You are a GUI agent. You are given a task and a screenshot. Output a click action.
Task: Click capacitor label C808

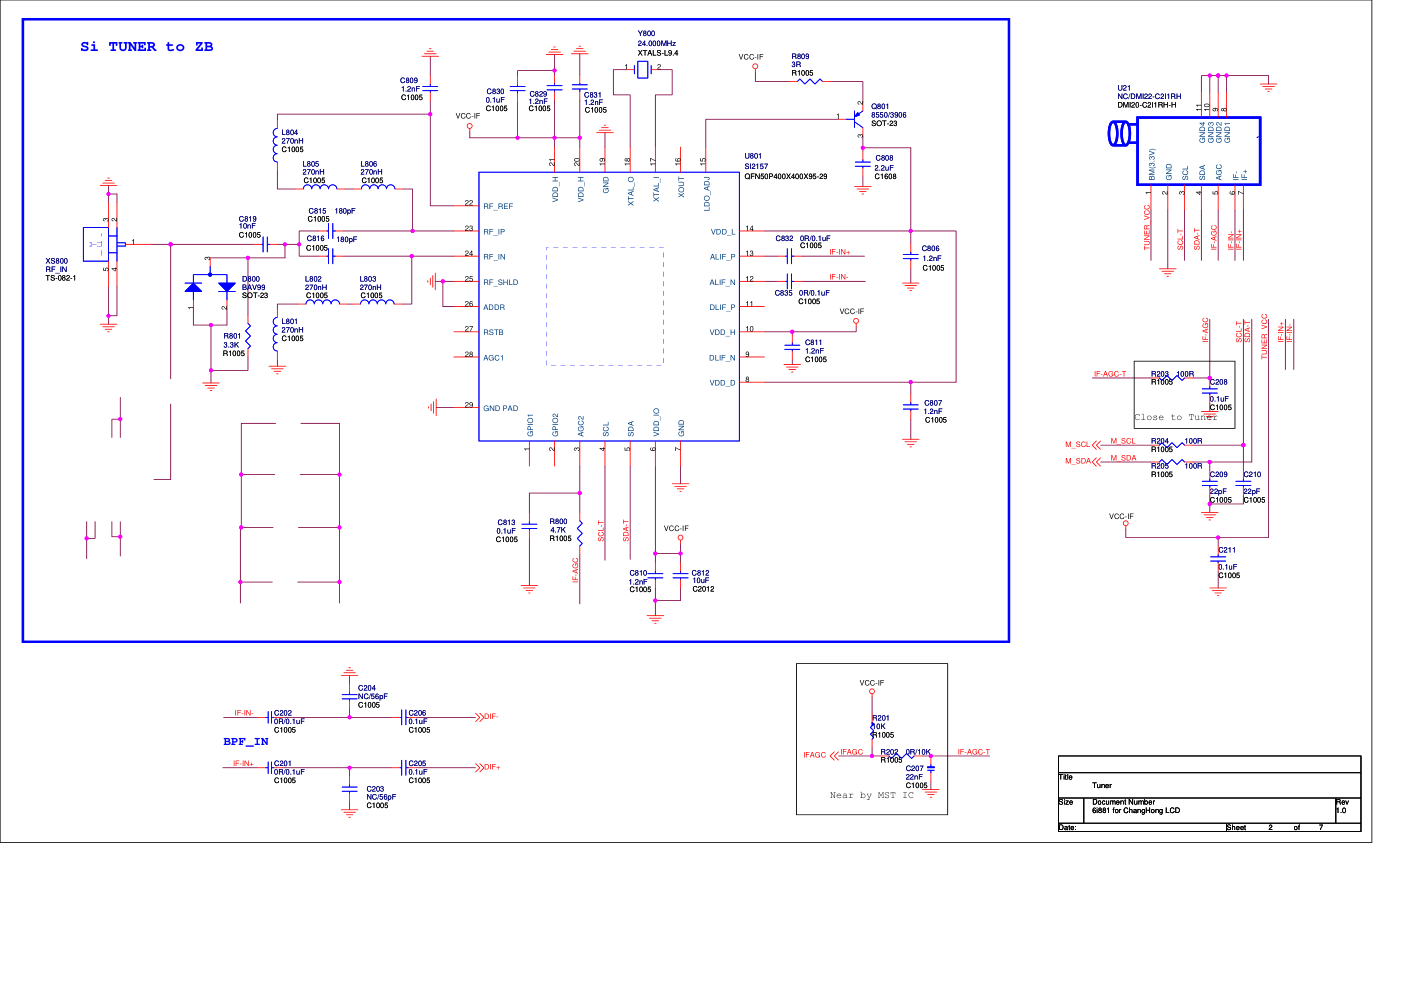point(884,159)
